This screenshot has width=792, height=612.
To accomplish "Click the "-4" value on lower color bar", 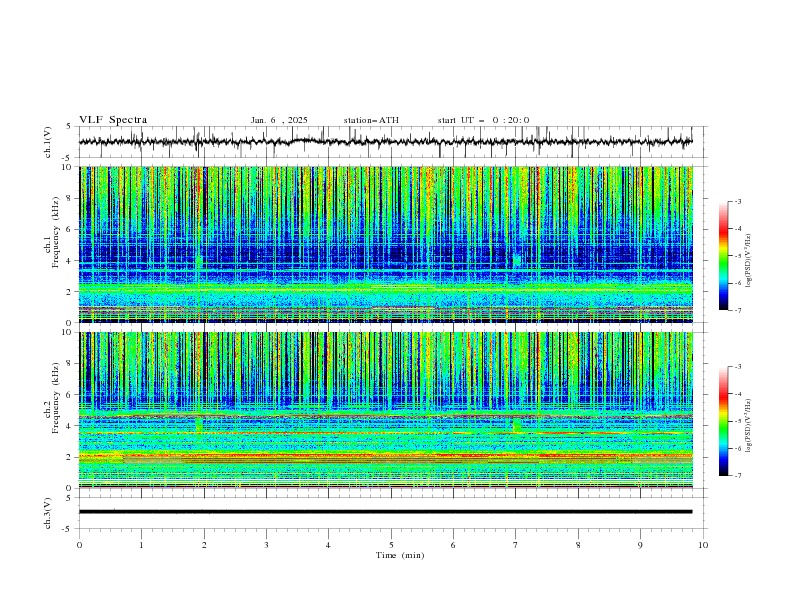I will click(737, 394).
